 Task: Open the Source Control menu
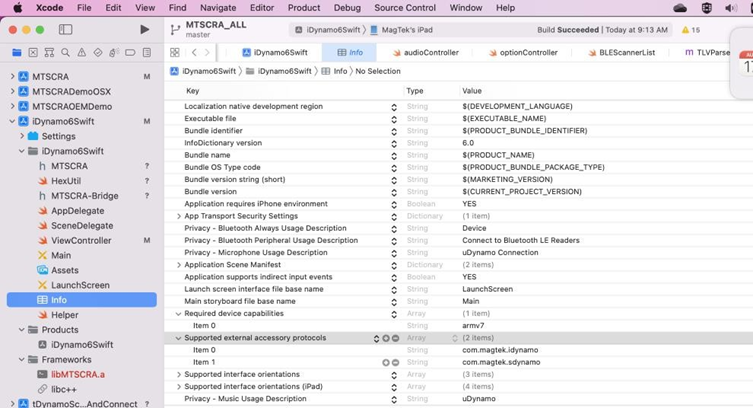pos(405,8)
